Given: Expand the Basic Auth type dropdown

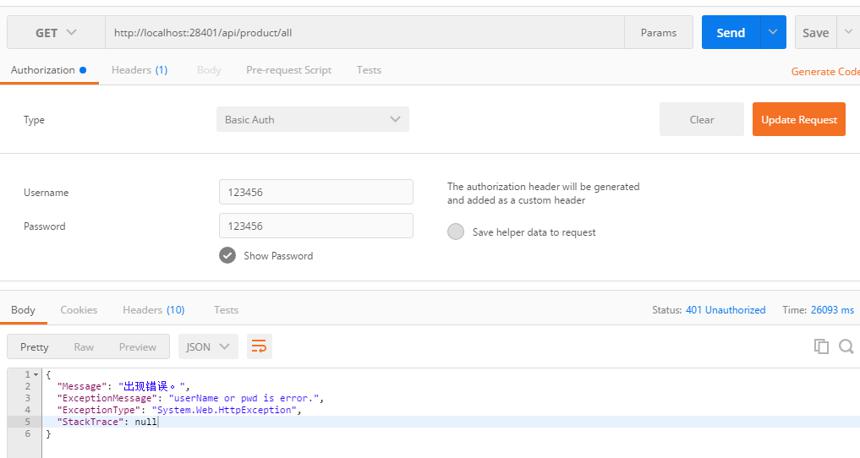Looking at the screenshot, I should tap(313, 120).
